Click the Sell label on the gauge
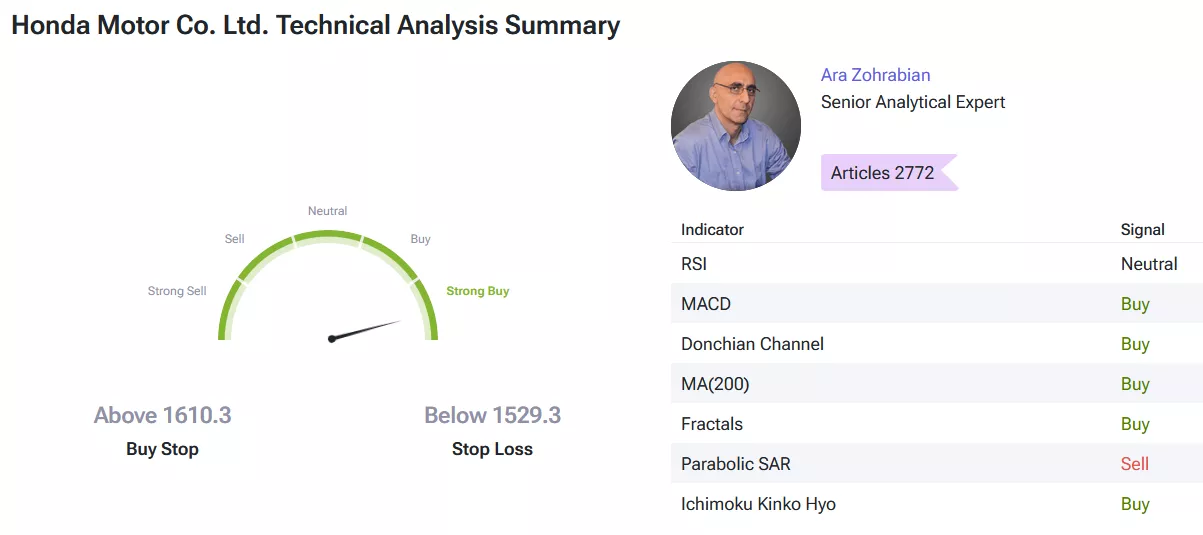 [x=235, y=239]
